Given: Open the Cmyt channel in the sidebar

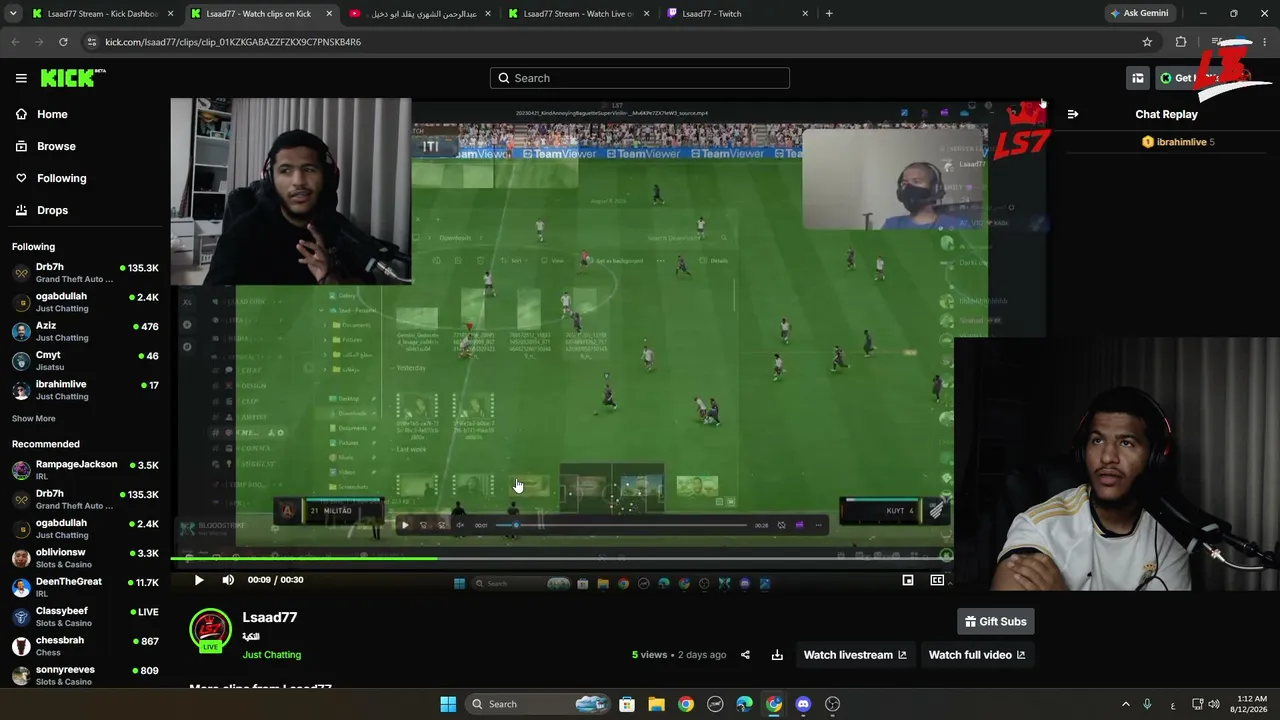Looking at the screenshot, I should pyautogui.click(x=85, y=360).
